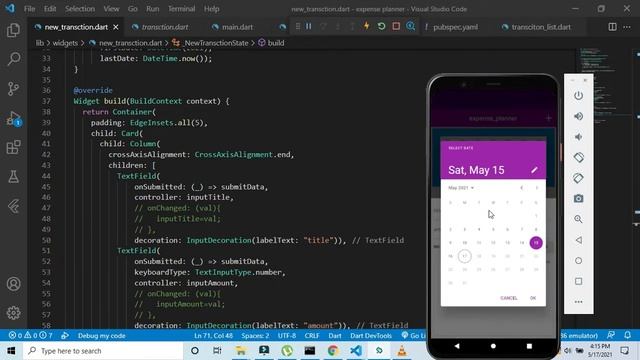Open the Manage gear menu
The width and height of the screenshot is (640, 360).
coord(13,313)
